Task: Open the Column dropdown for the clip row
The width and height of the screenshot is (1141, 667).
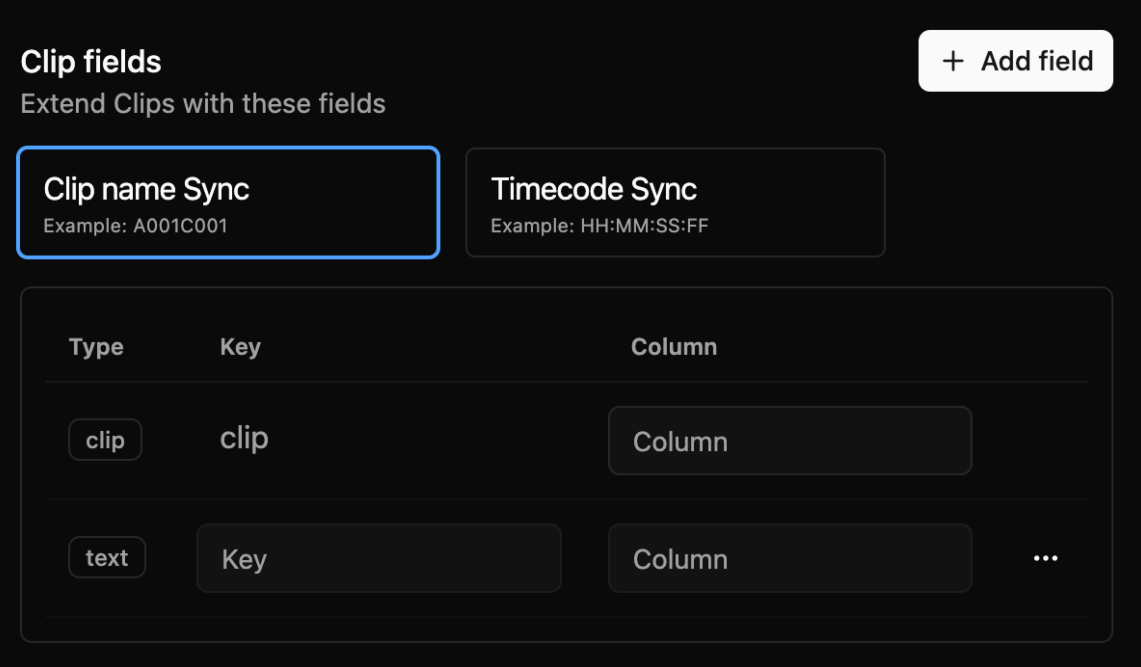Action: (790, 440)
